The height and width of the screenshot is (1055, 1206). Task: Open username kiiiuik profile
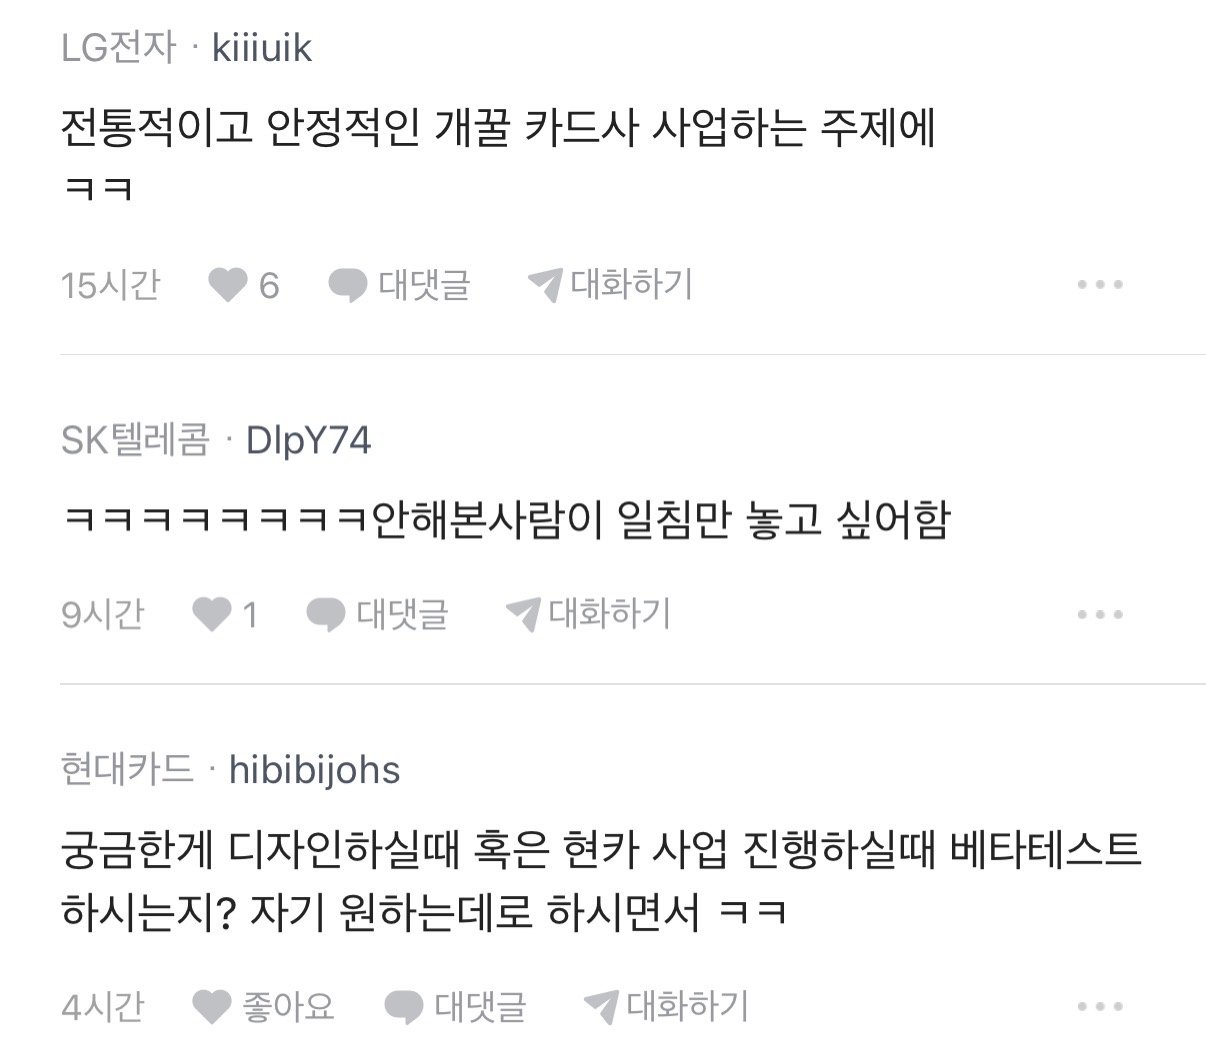[x=262, y=47]
